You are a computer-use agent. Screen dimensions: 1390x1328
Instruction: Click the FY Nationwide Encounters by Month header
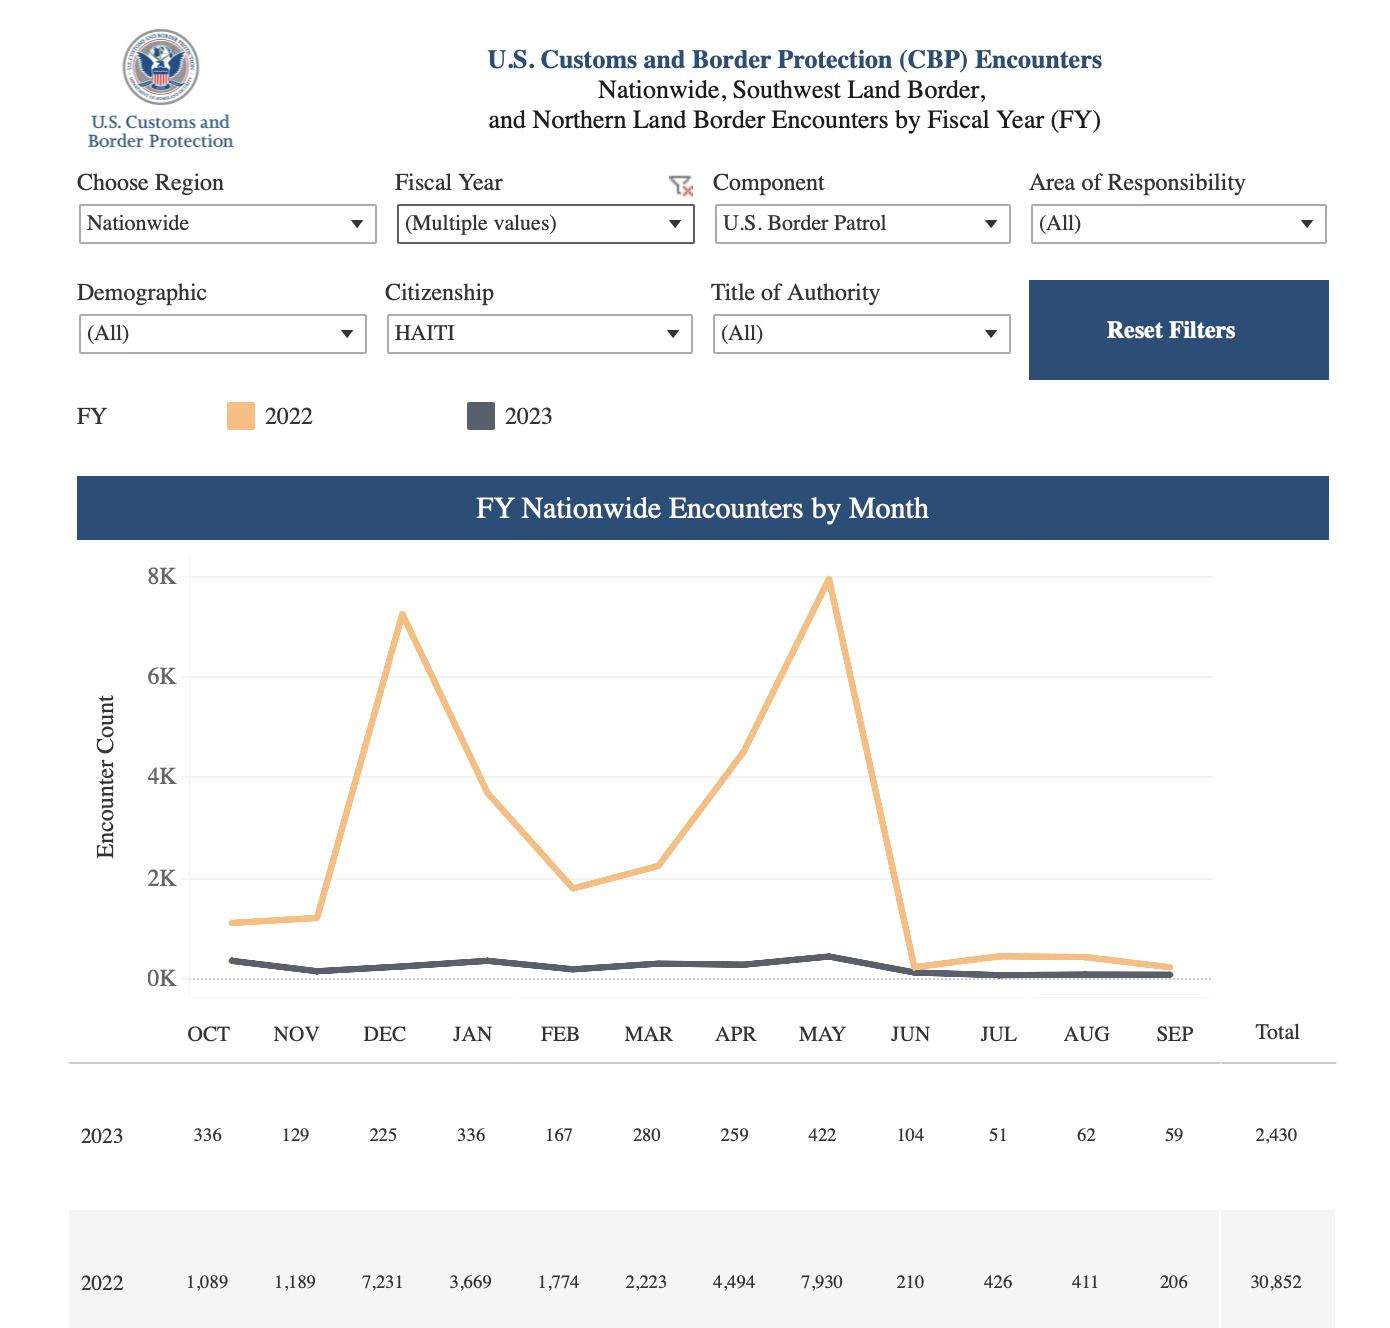tap(703, 508)
